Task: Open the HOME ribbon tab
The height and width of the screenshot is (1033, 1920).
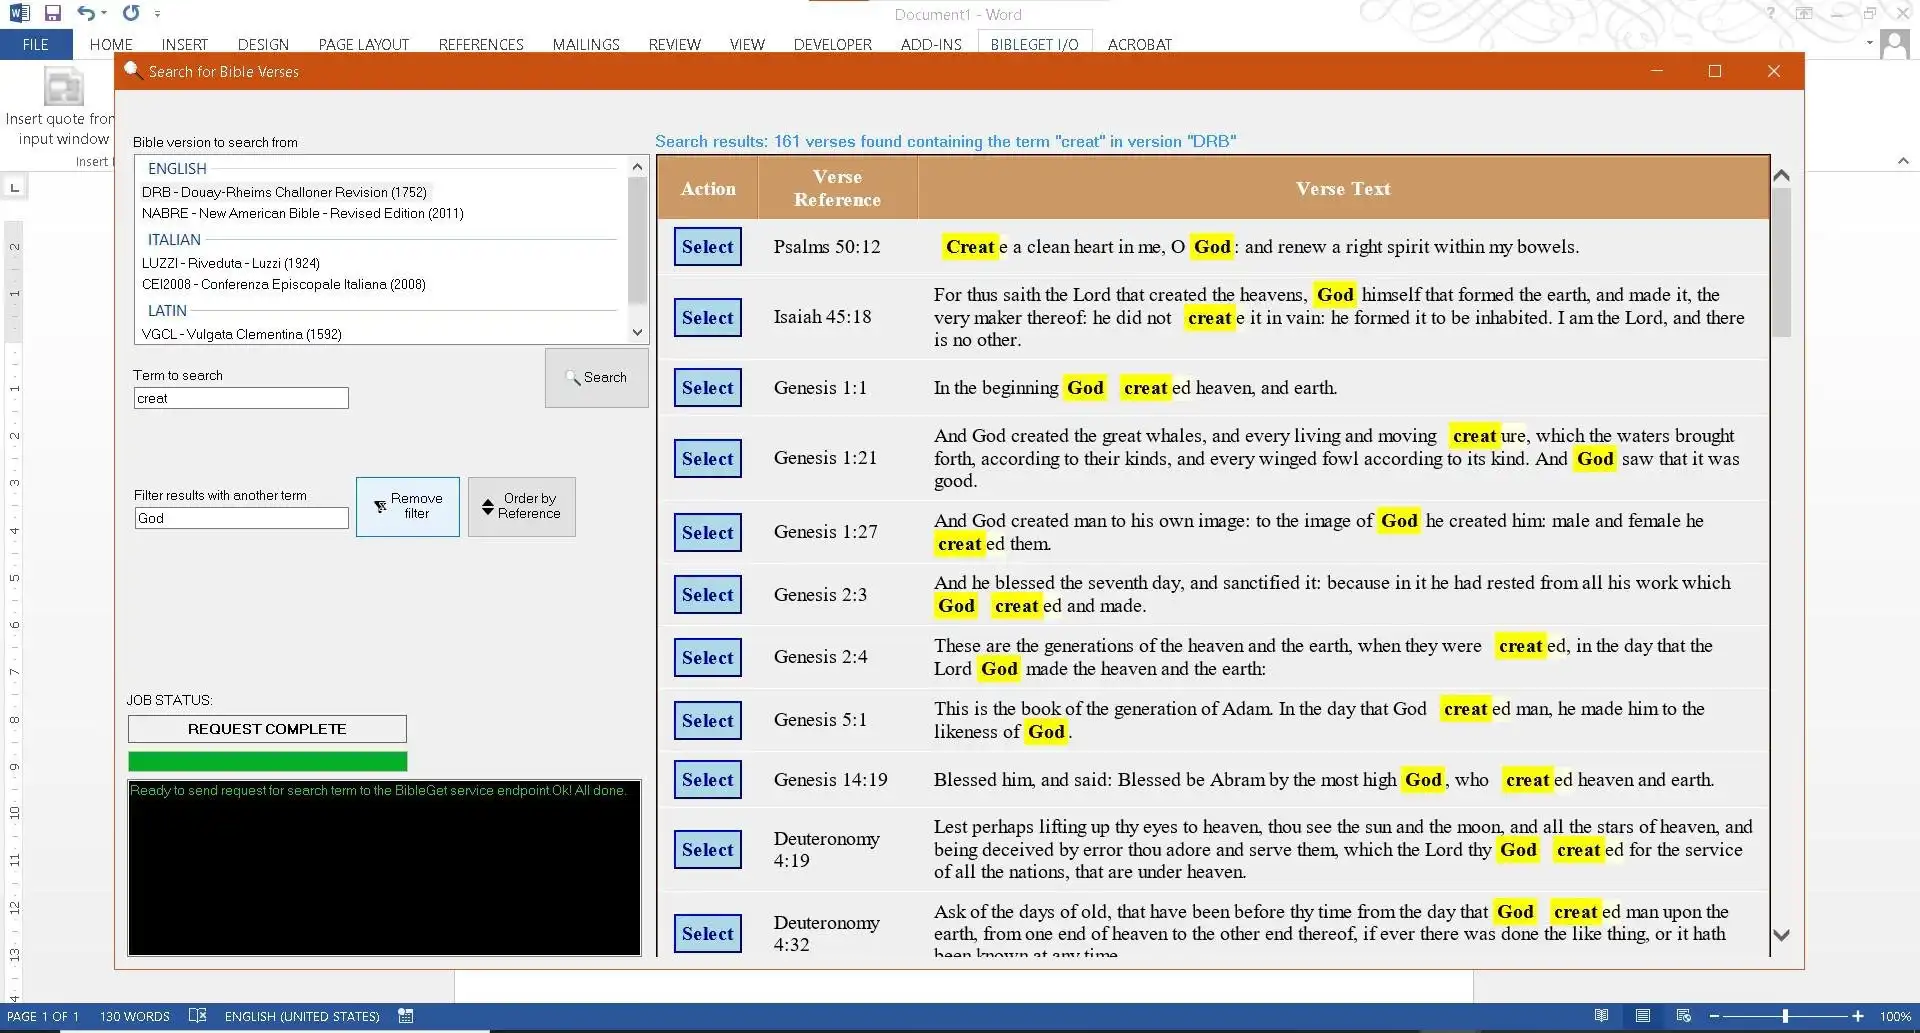Action: (111, 44)
